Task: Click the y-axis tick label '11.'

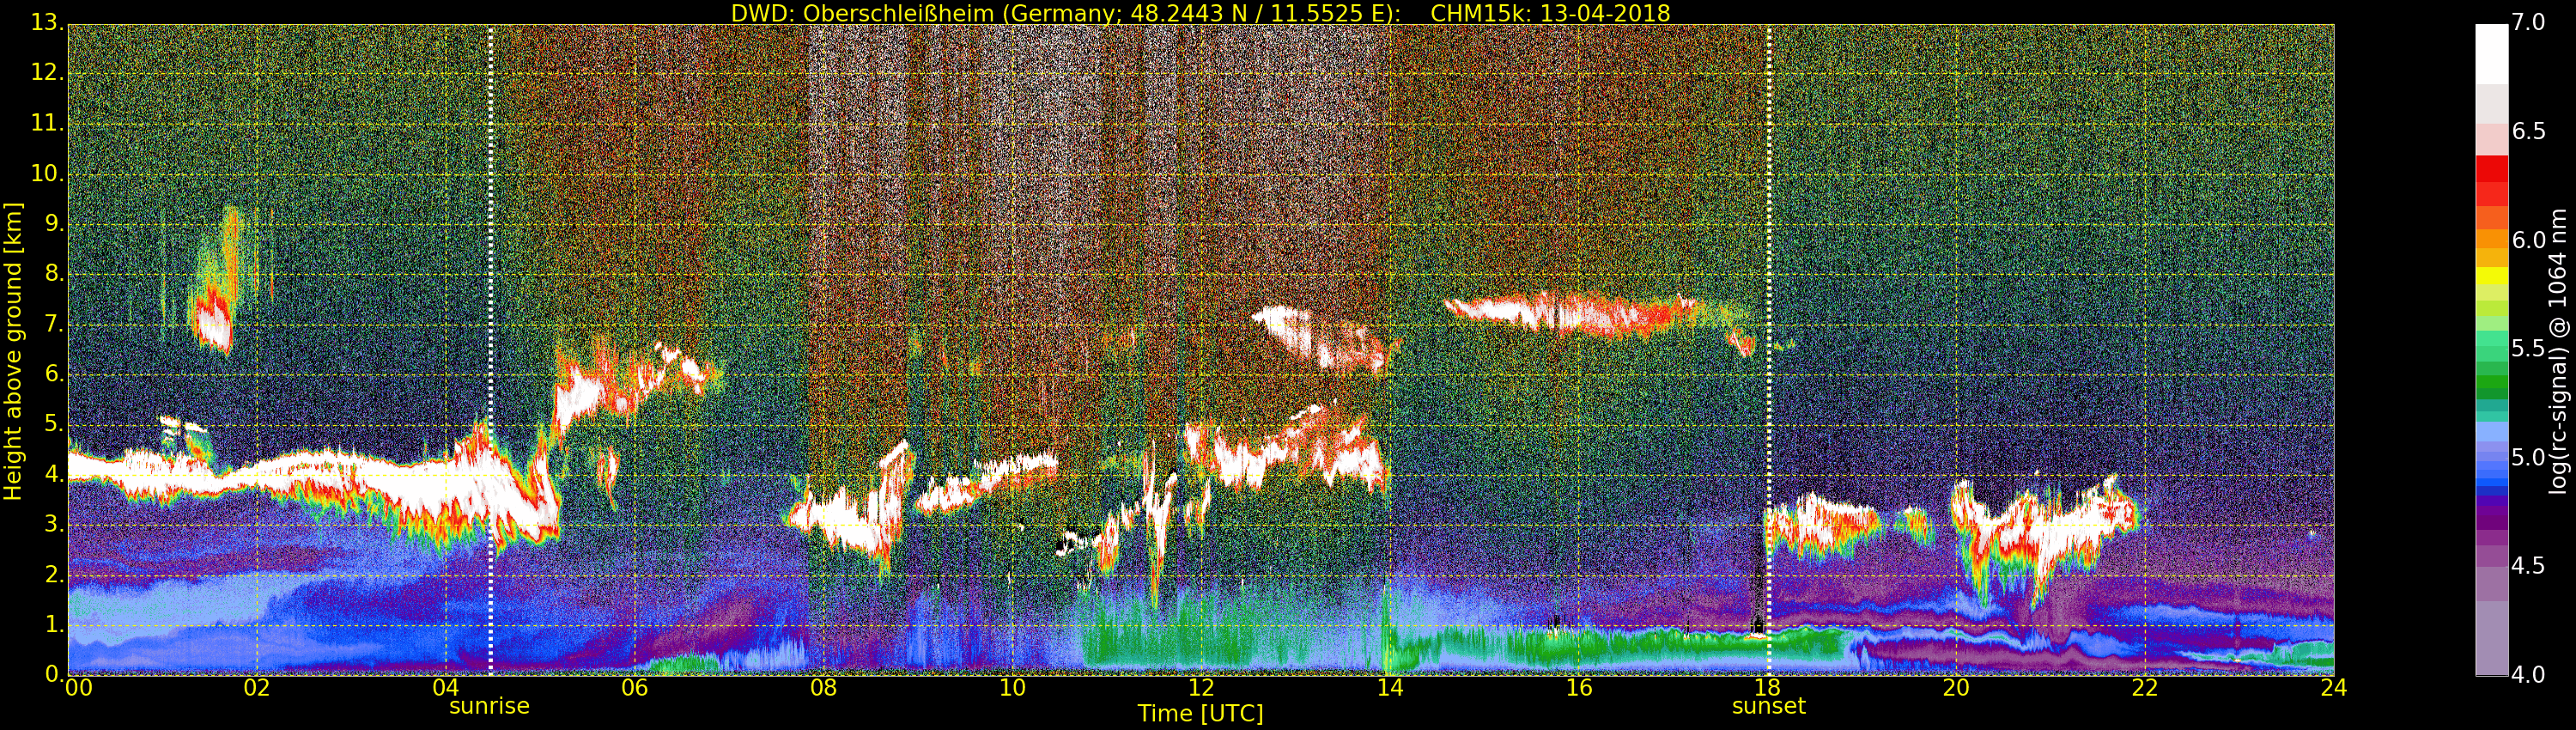Action: tap(47, 123)
